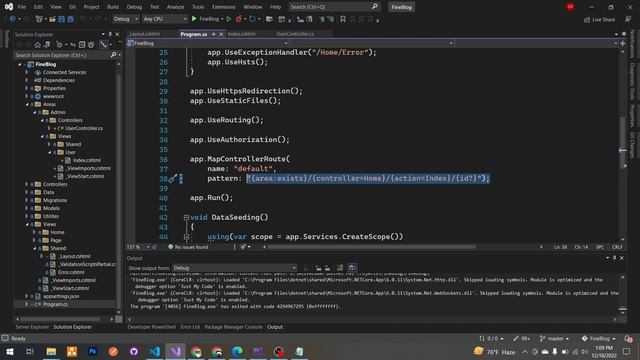Image resolution: width=640 pixels, height=360 pixels.
Task: Open the FineBlog startup target dropdown arrow
Action: click(x=222, y=19)
